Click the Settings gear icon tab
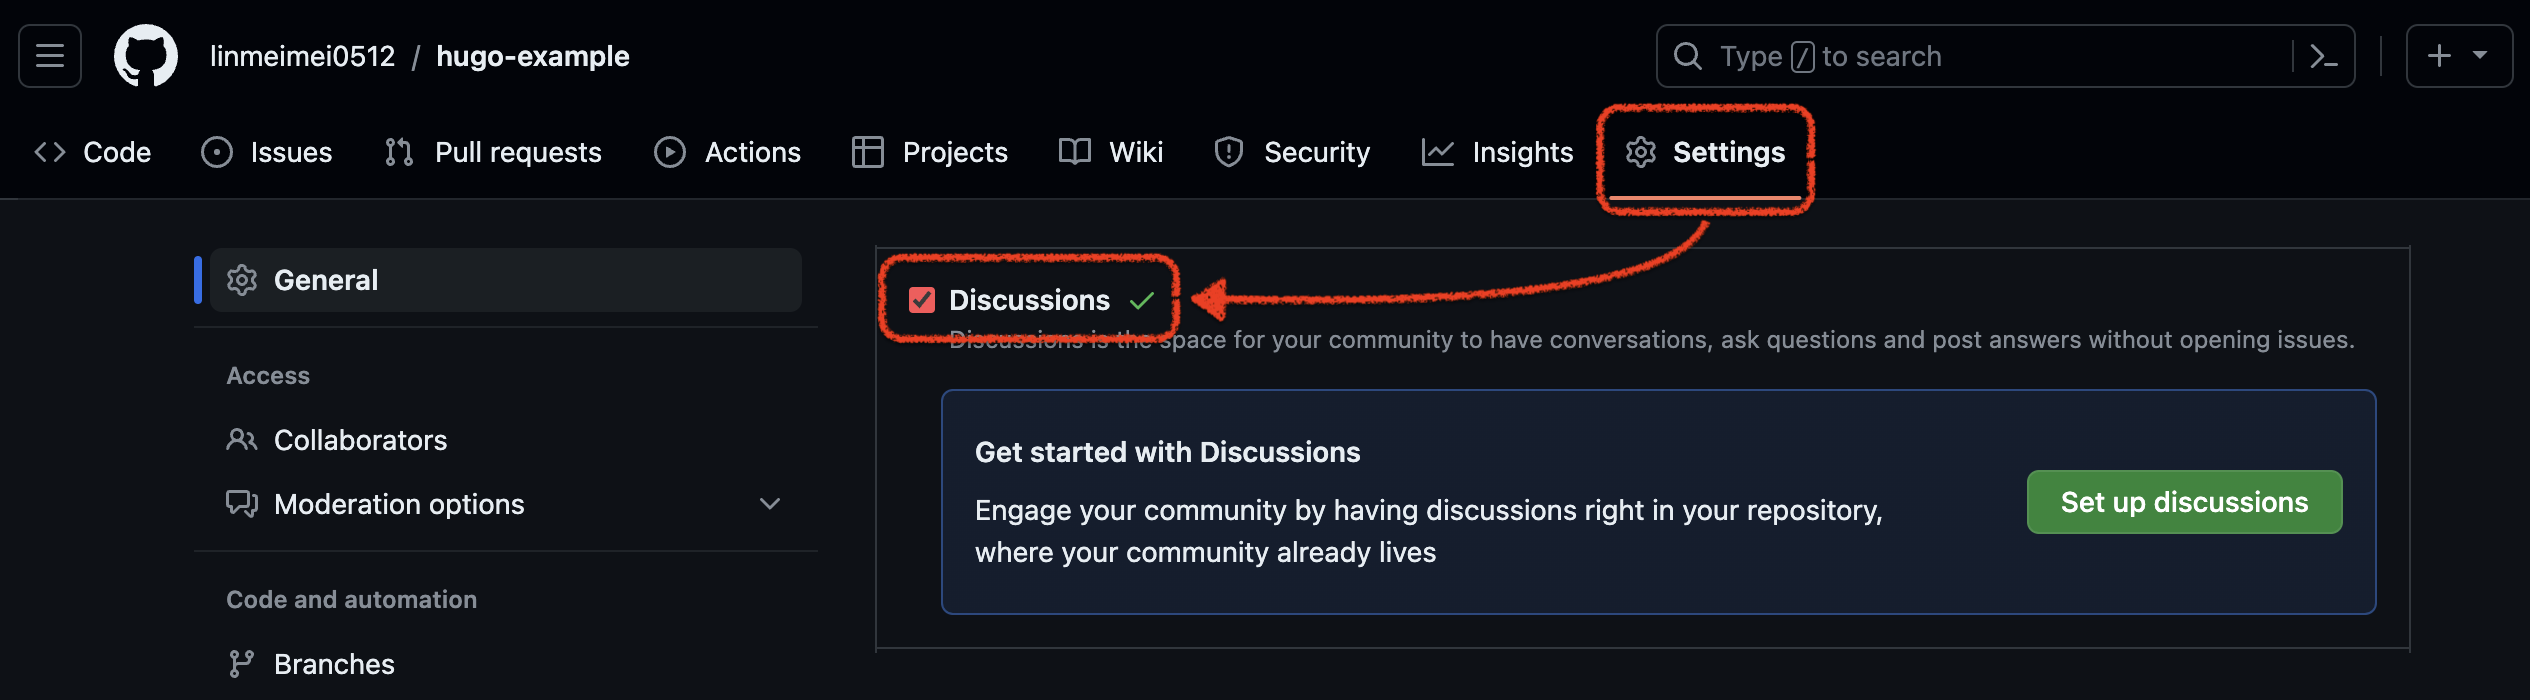The width and height of the screenshot is (2530, 700). tap(1641, 152)
